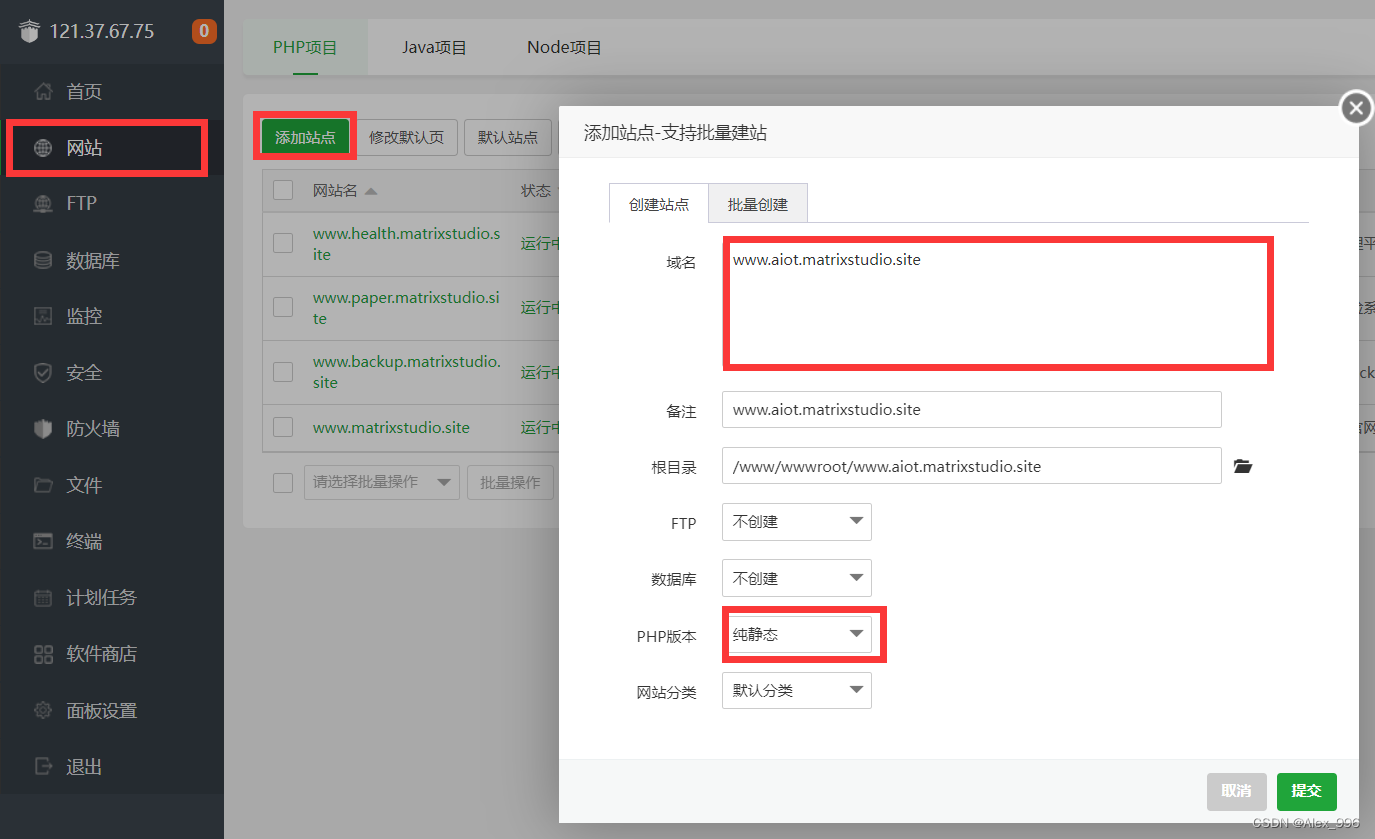1375x839 pixels.
Task: Click the orange notification badge showing 0
Action: click(x=204, y=31)
